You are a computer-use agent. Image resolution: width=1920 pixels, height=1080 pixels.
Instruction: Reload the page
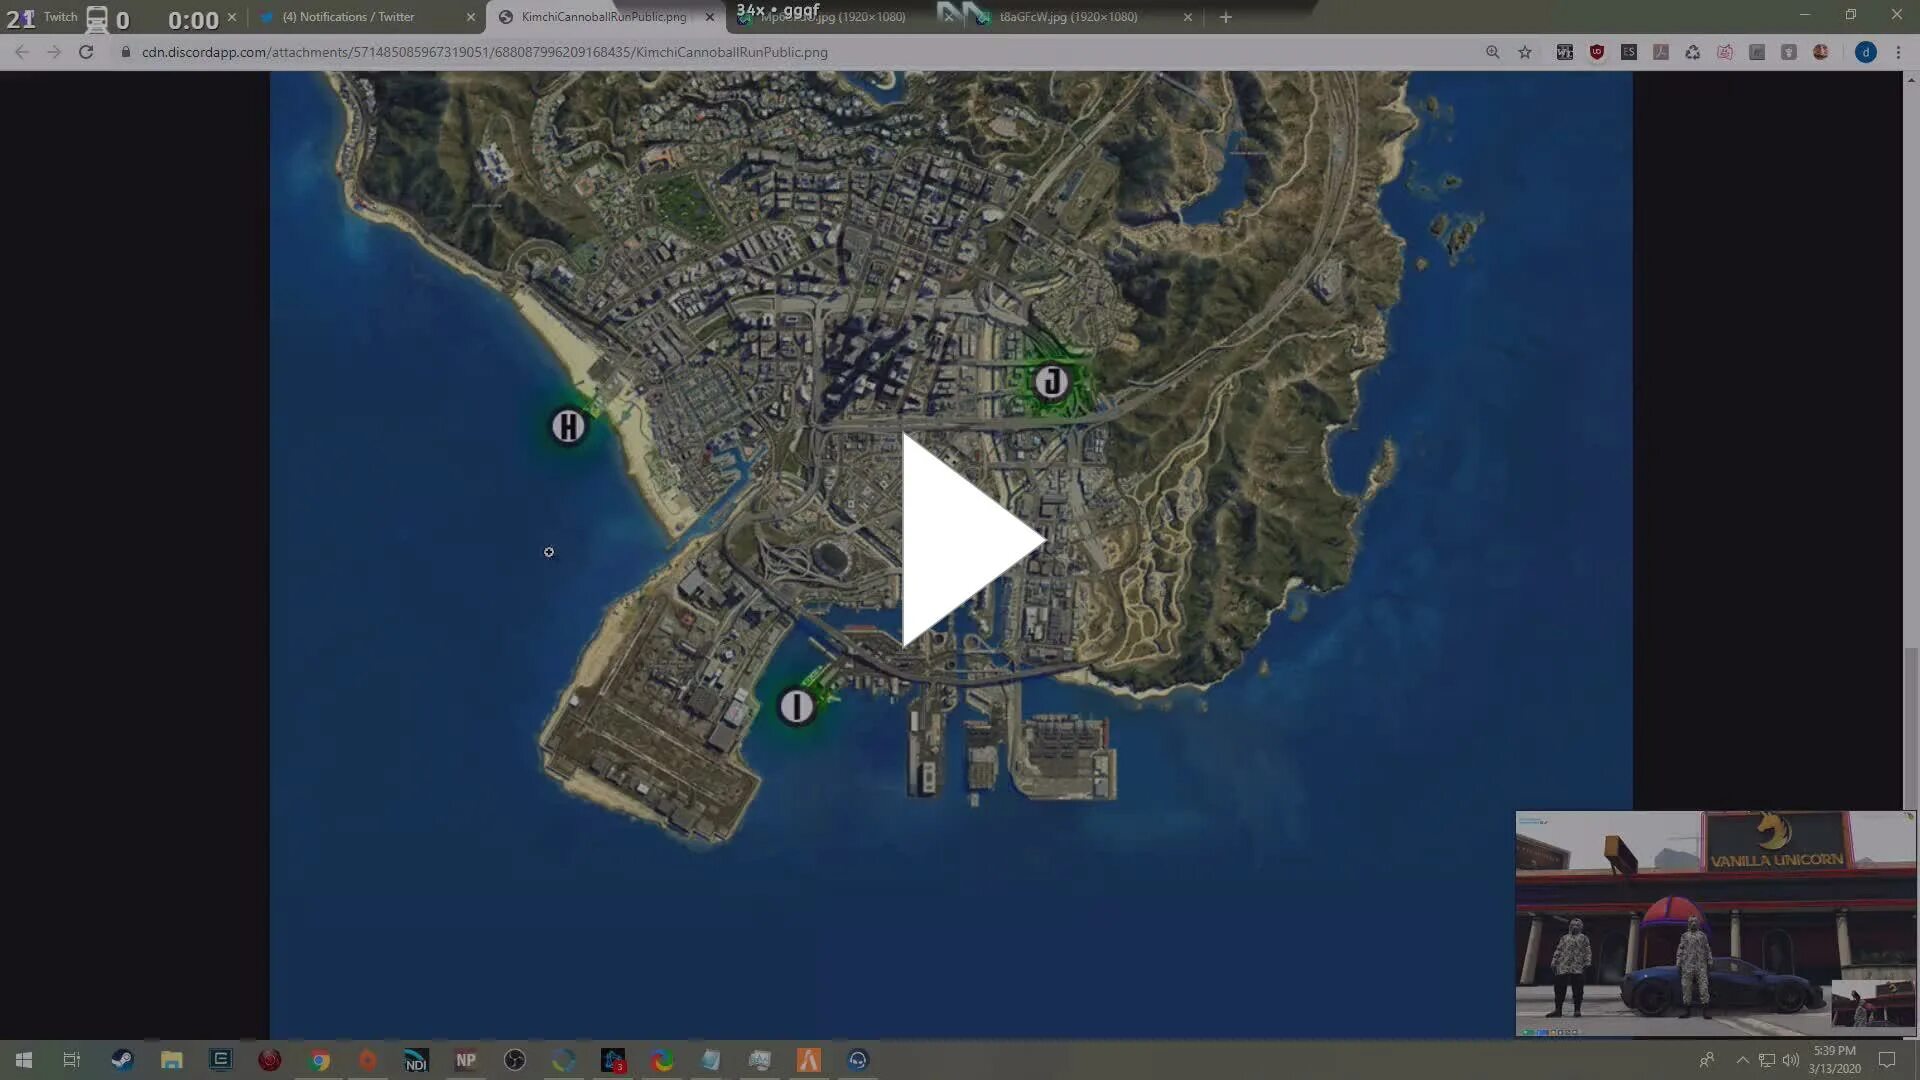click(x=86, y=52)
